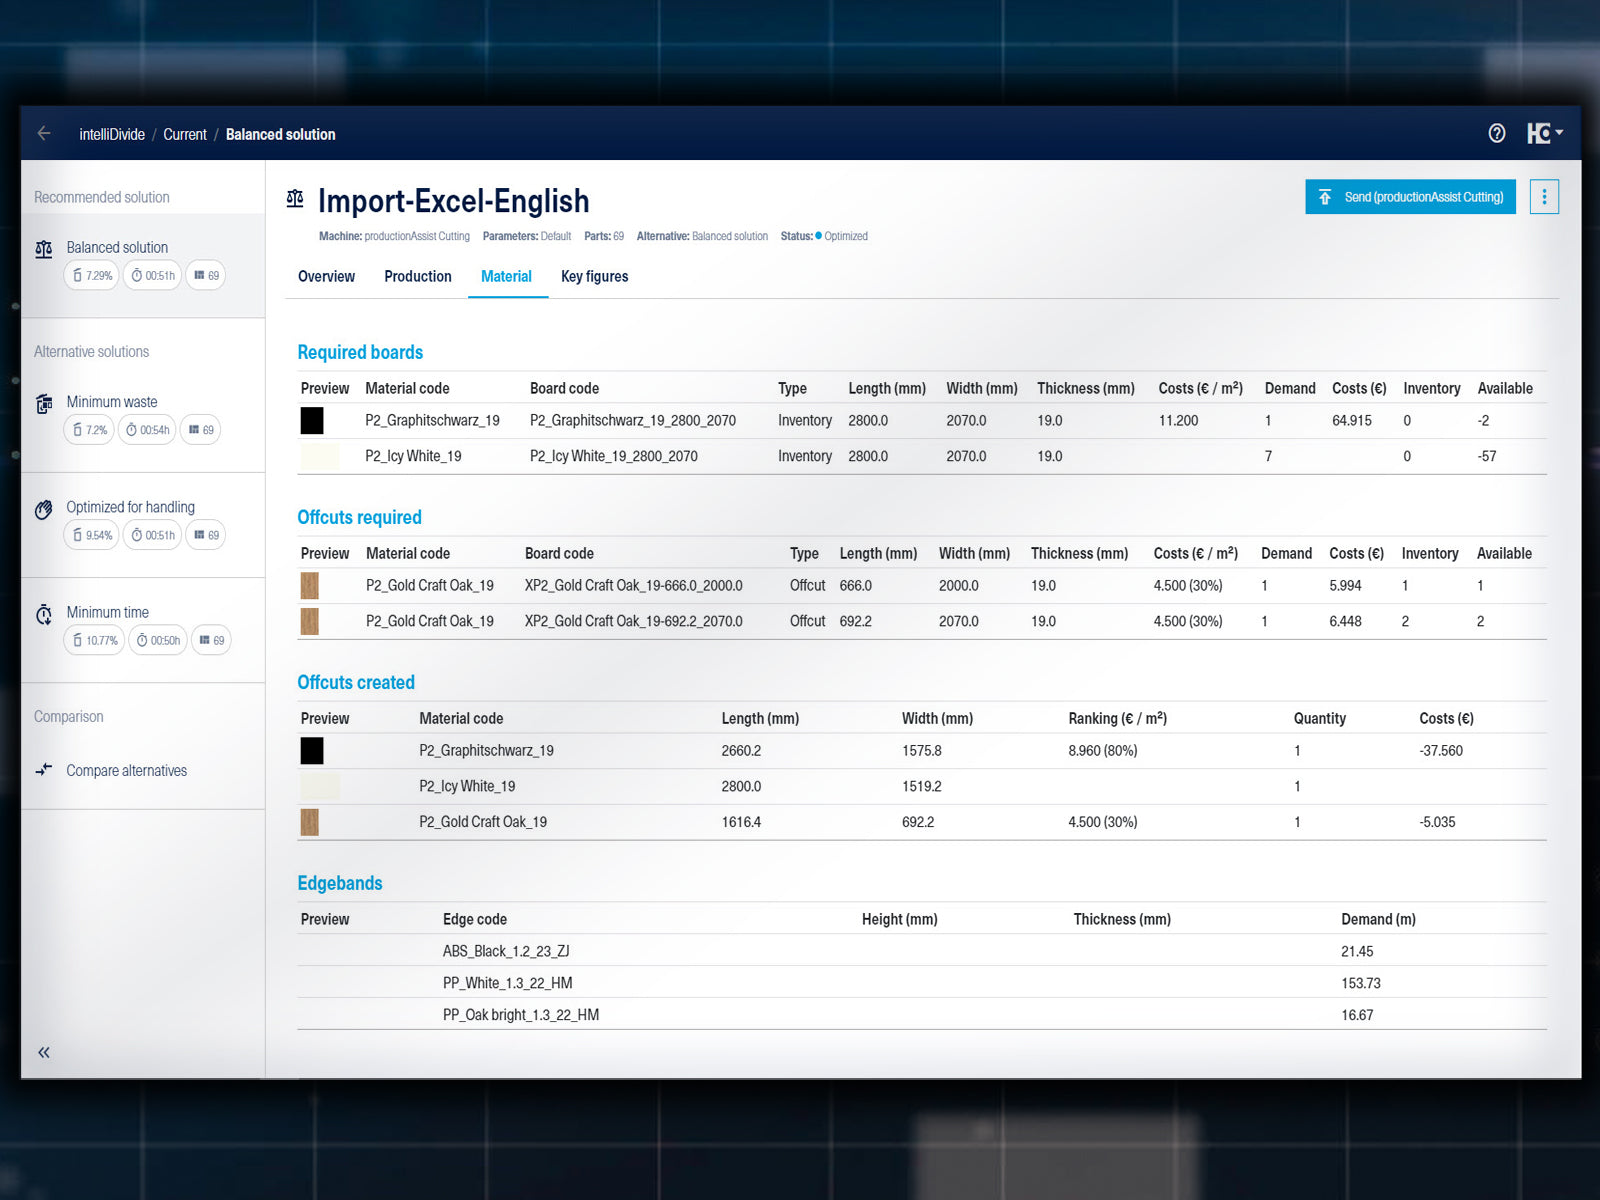Open the Key figures tab
This screenshot has height=1200, width=1600.
coord(594,277)
